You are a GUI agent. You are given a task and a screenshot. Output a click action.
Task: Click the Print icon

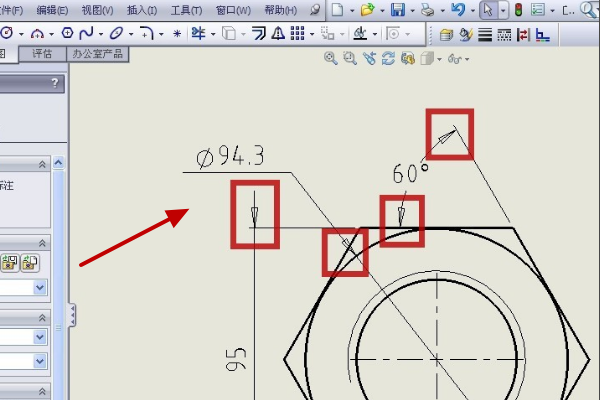point(427,10)
